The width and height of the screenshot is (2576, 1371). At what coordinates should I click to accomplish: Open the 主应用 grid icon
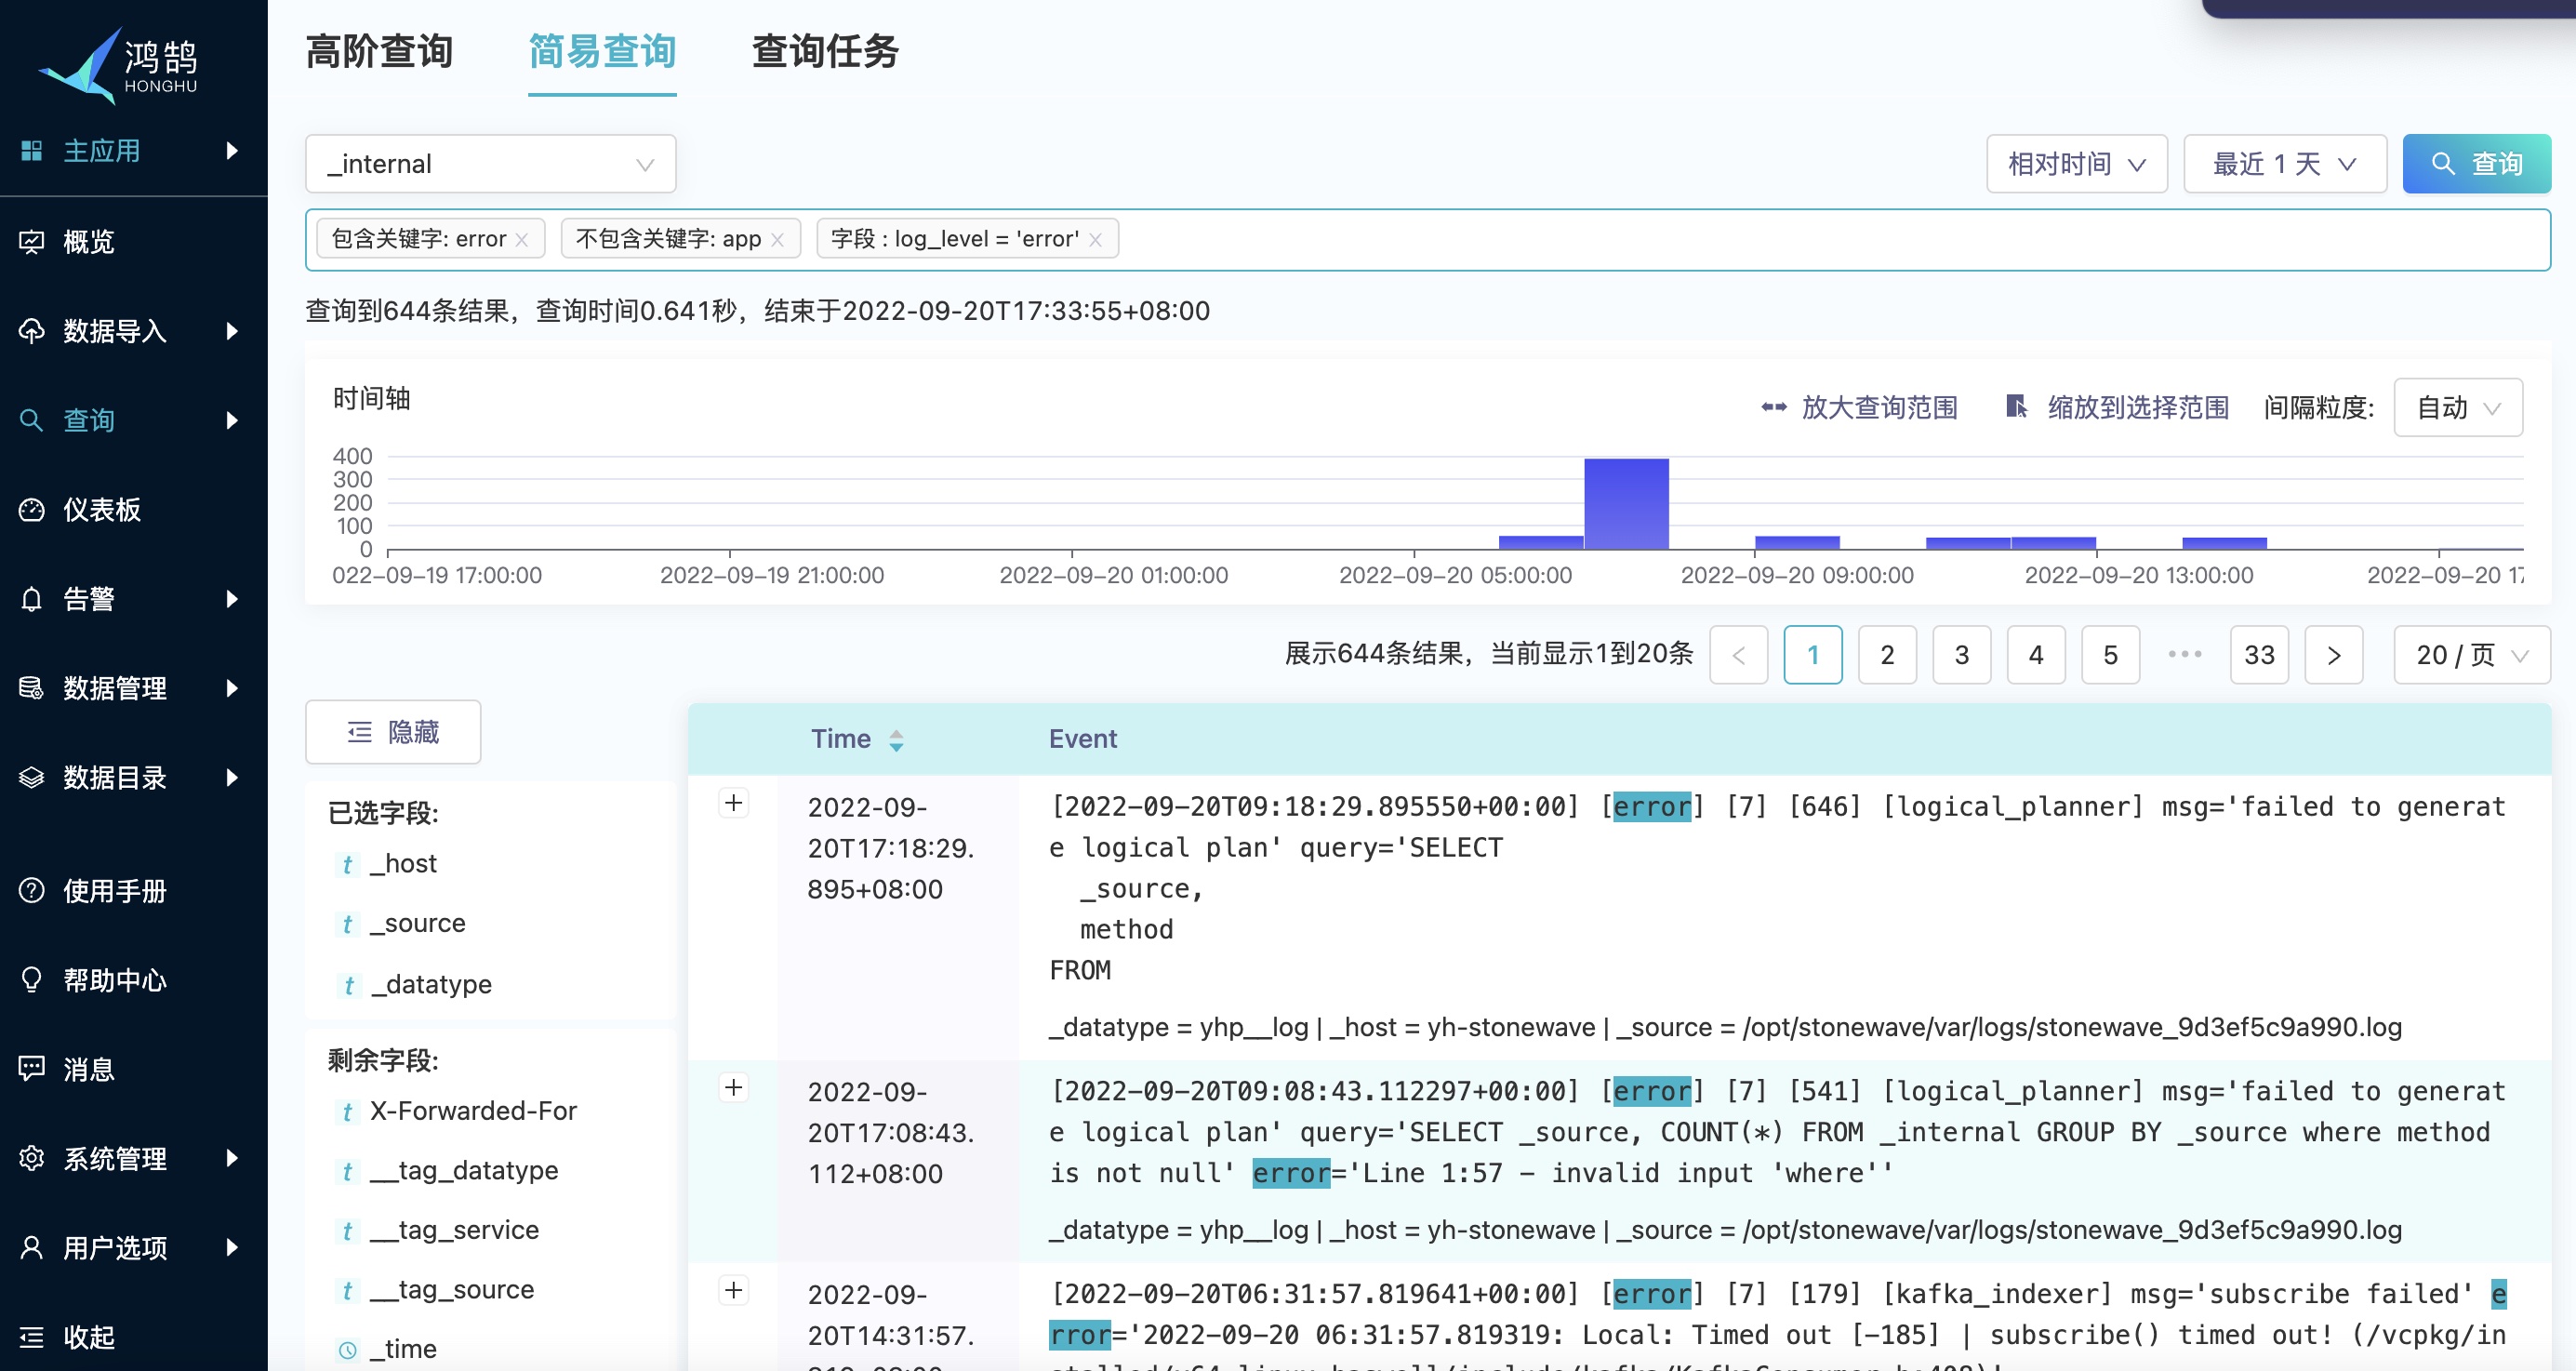pos(31,151)
